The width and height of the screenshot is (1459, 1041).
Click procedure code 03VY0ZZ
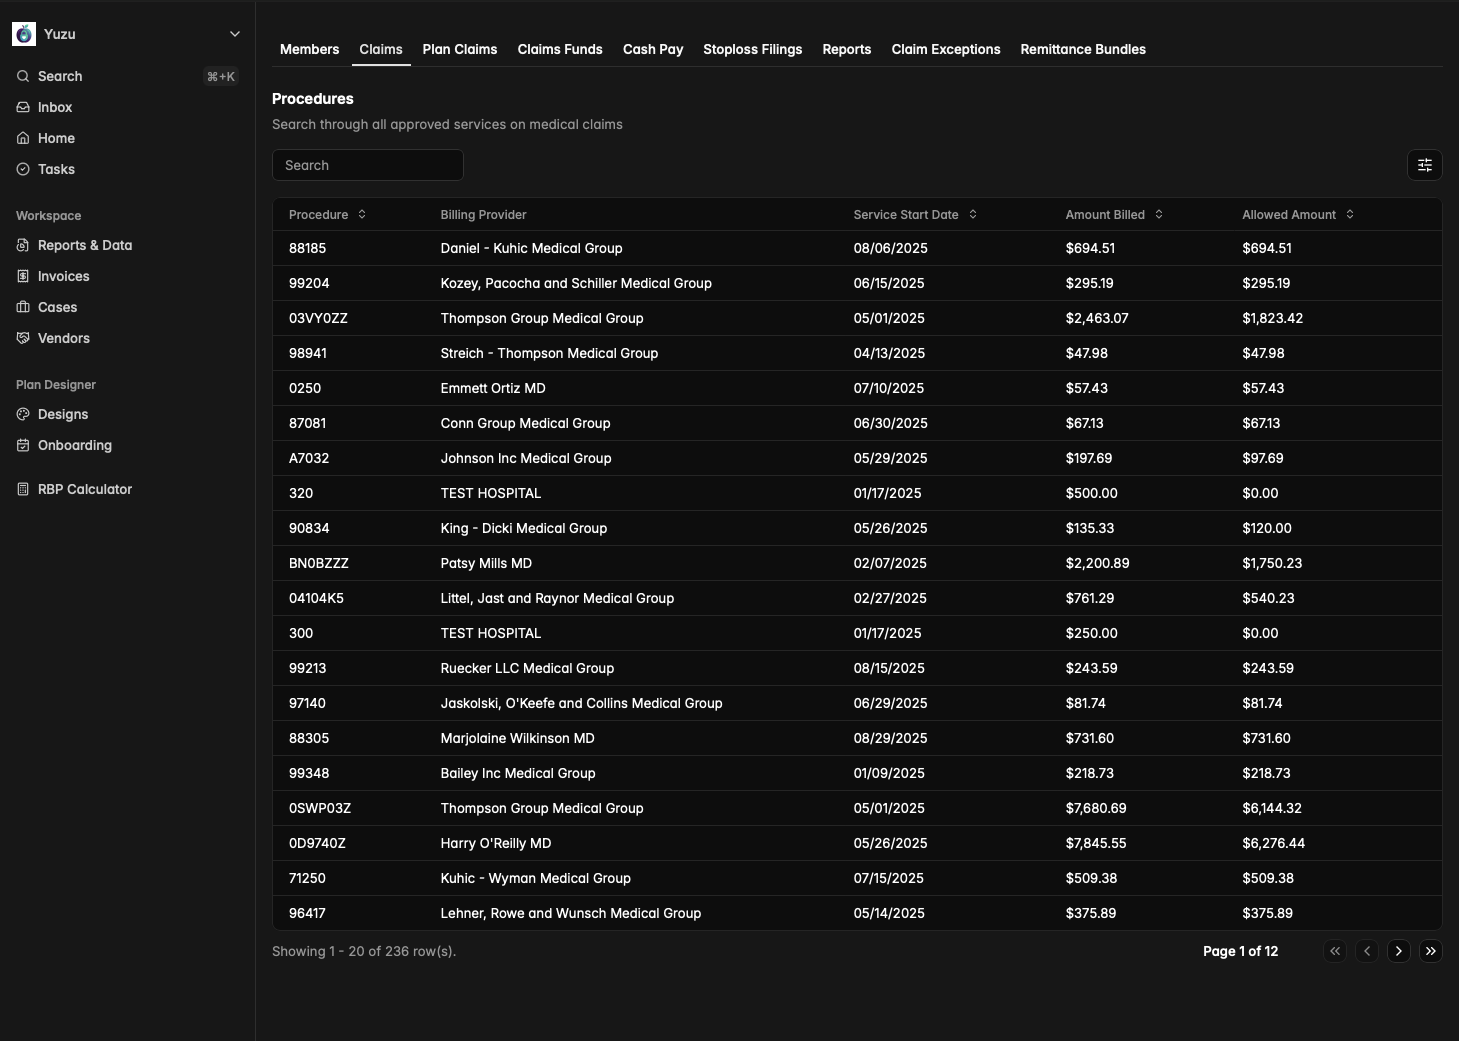tap(318, 318)
